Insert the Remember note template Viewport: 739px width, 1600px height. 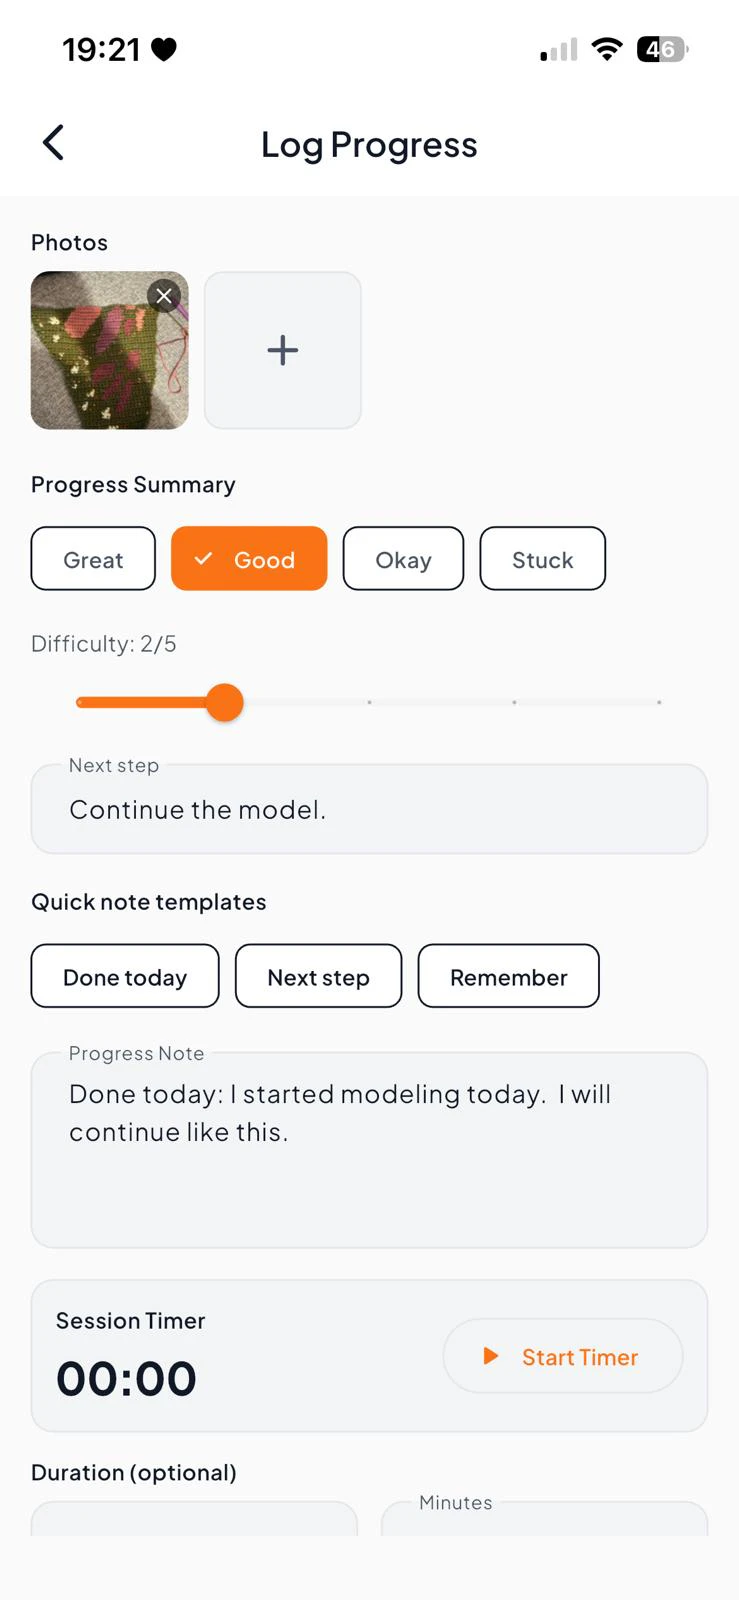click(x=508, y=976)
